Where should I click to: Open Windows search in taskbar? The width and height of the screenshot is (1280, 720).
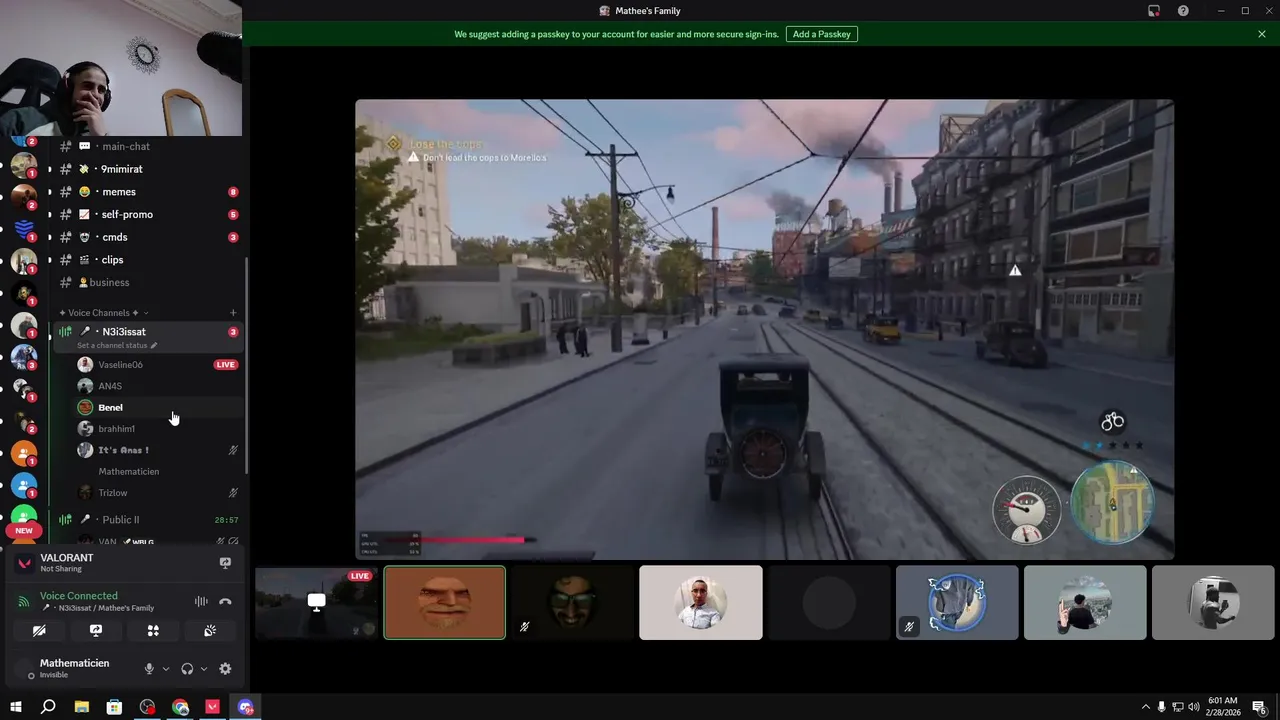48,707
